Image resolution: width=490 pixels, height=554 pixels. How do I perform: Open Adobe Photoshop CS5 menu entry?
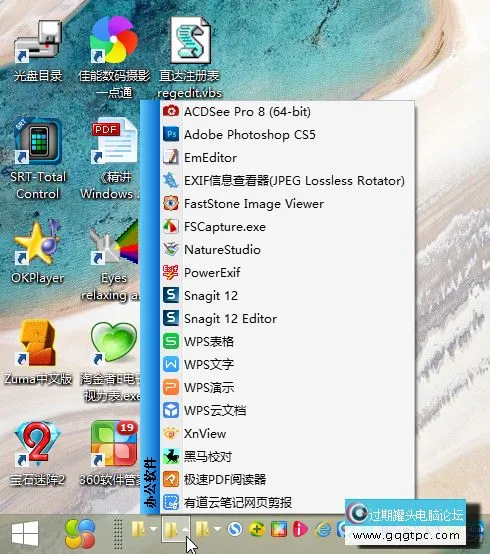[287, 135]
